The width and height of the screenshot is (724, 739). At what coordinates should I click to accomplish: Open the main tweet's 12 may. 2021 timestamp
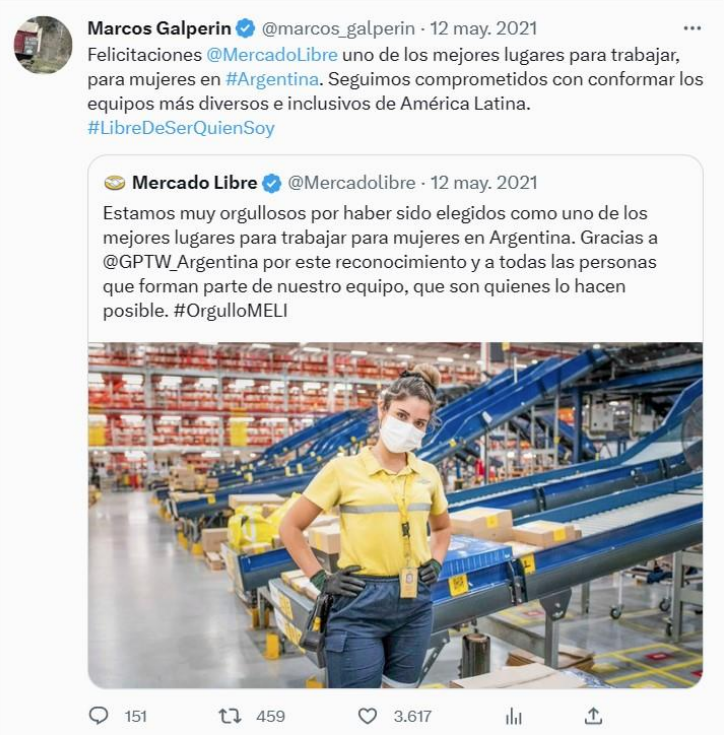tap(484, 28)
